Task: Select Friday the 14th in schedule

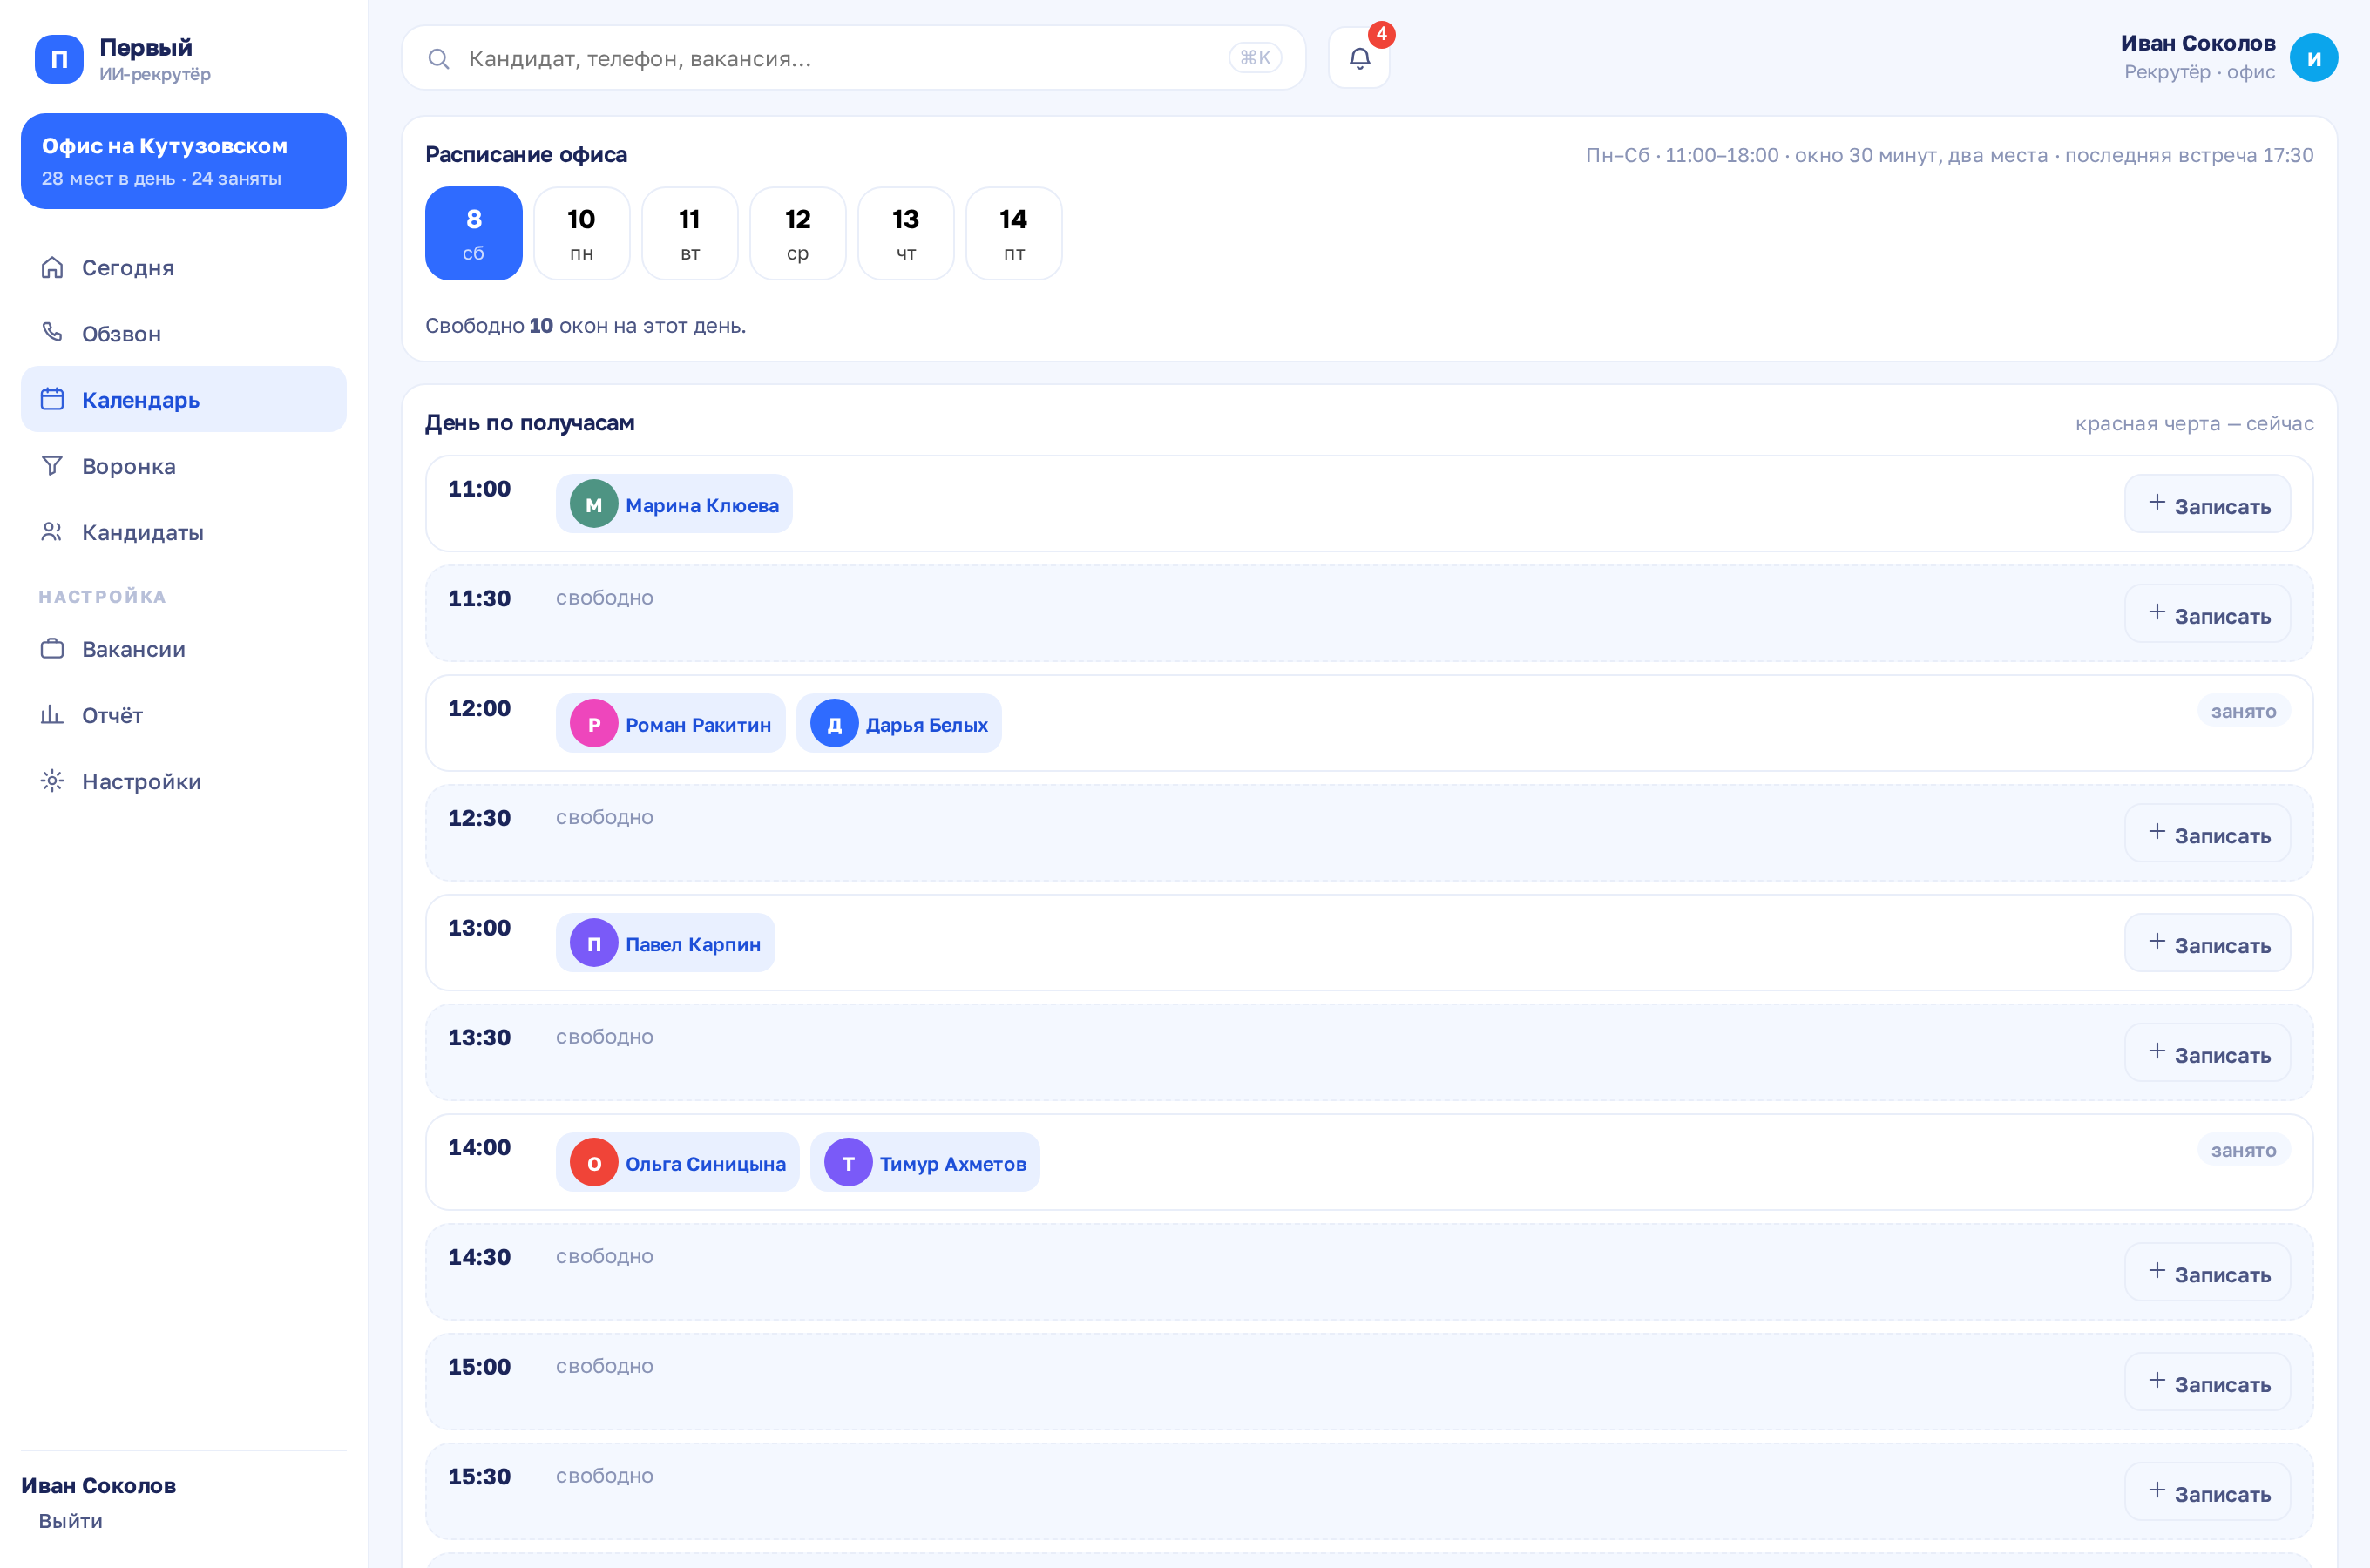Action: (1014, 233)
